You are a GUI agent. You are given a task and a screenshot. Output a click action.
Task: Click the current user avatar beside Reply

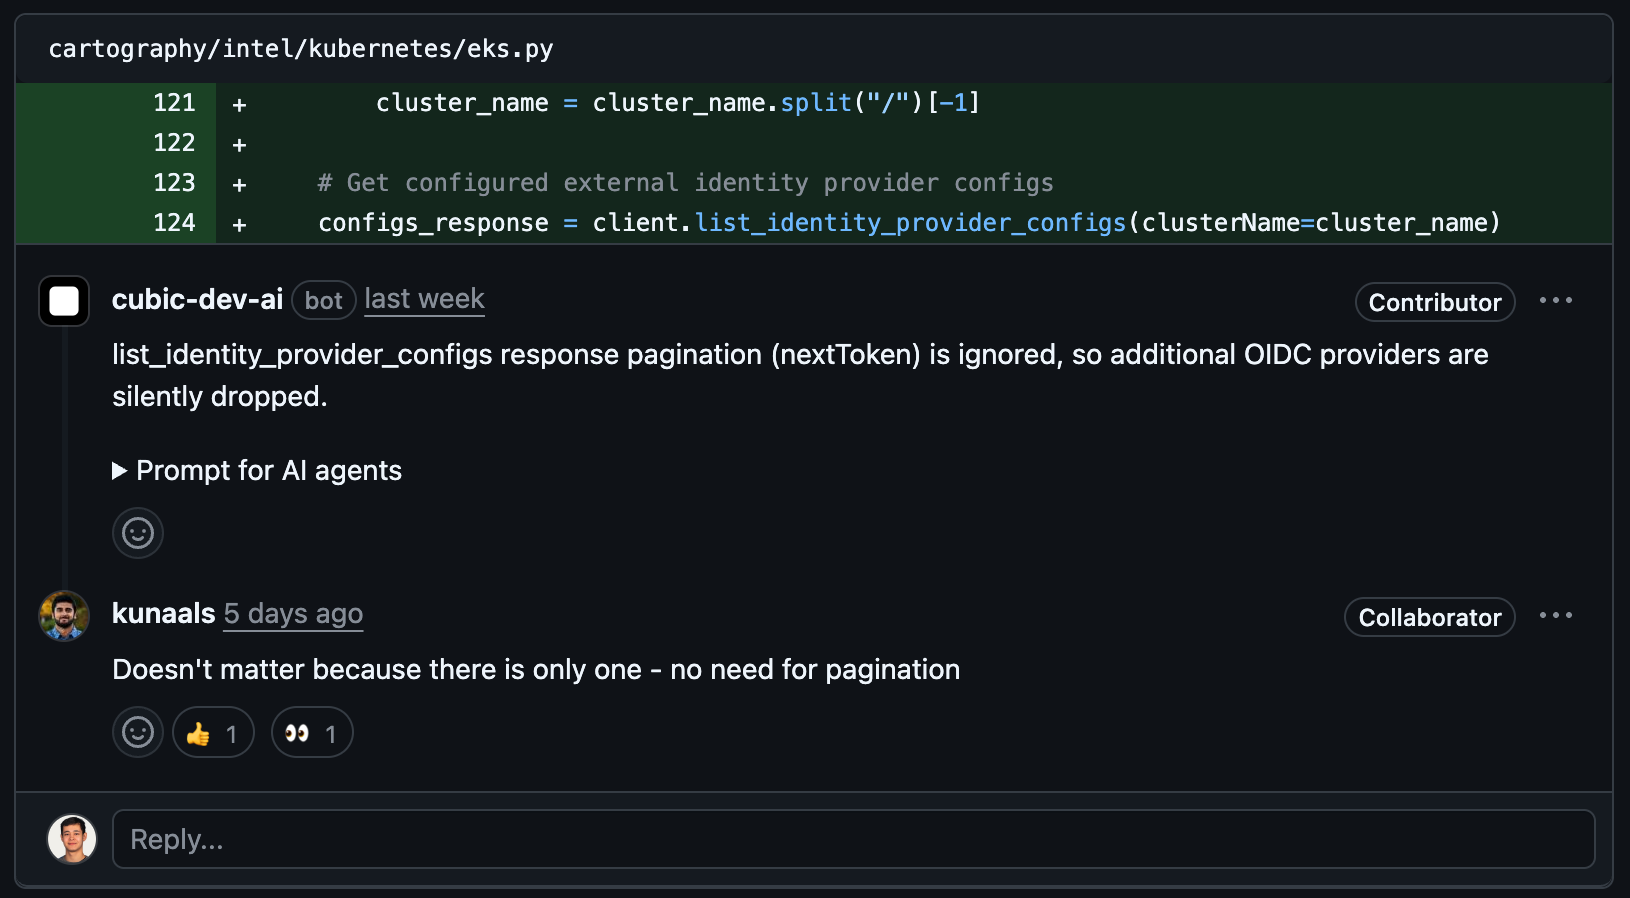click(x=72, y=839)
